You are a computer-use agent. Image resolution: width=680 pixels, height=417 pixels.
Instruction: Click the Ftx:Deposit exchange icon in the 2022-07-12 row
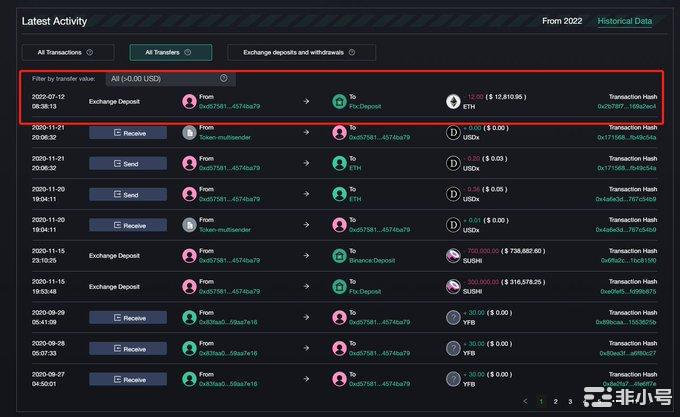click(339, 101)
